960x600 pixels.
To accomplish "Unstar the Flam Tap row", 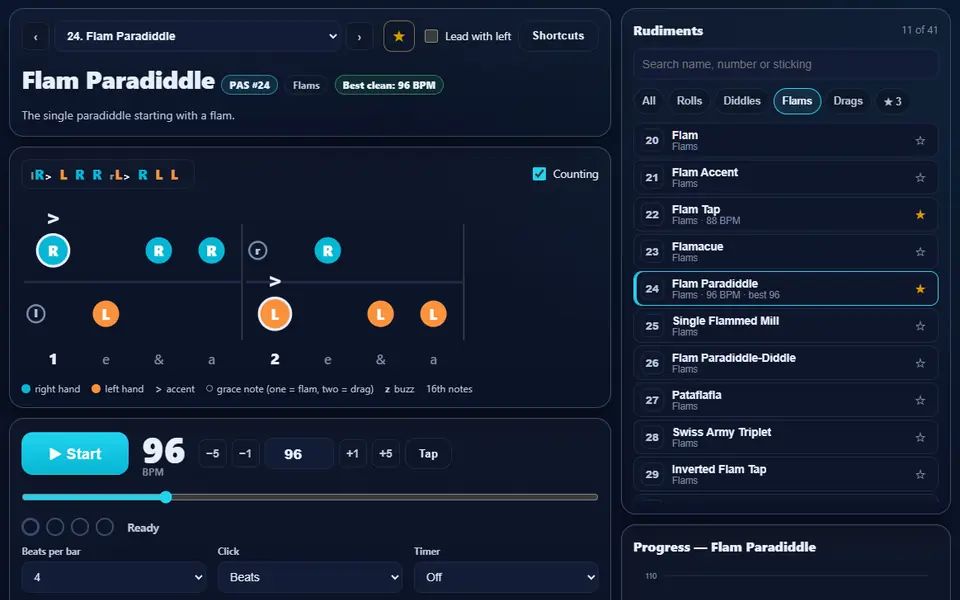I will (920, 215).
